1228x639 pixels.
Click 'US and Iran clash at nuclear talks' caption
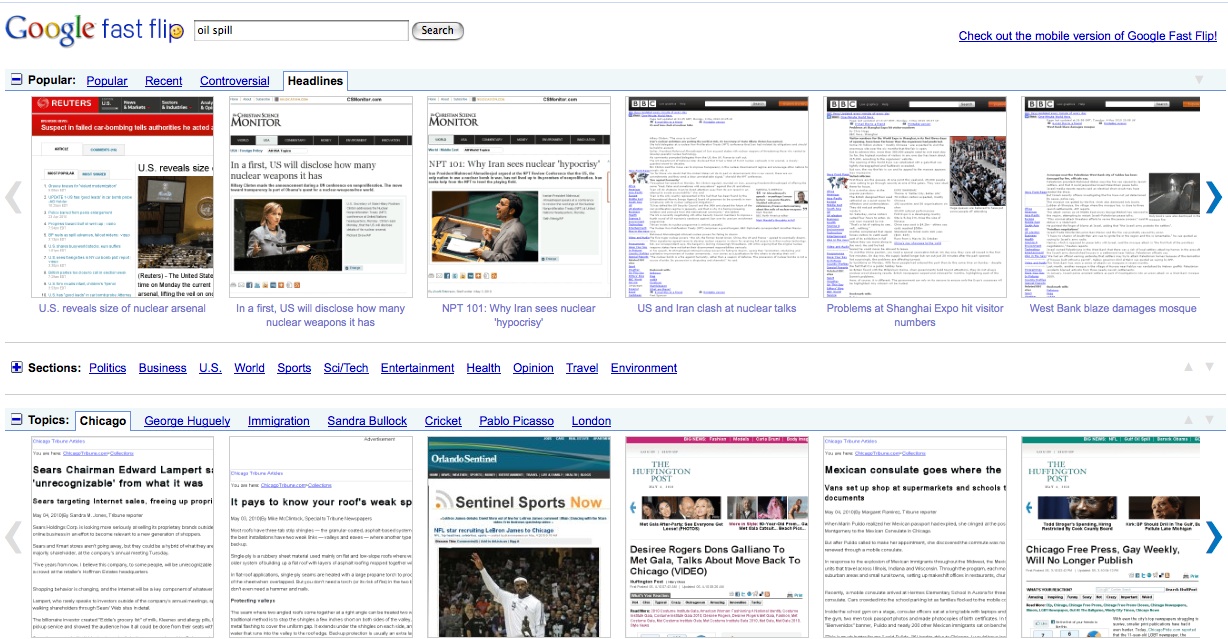click(x=717, y=308)
